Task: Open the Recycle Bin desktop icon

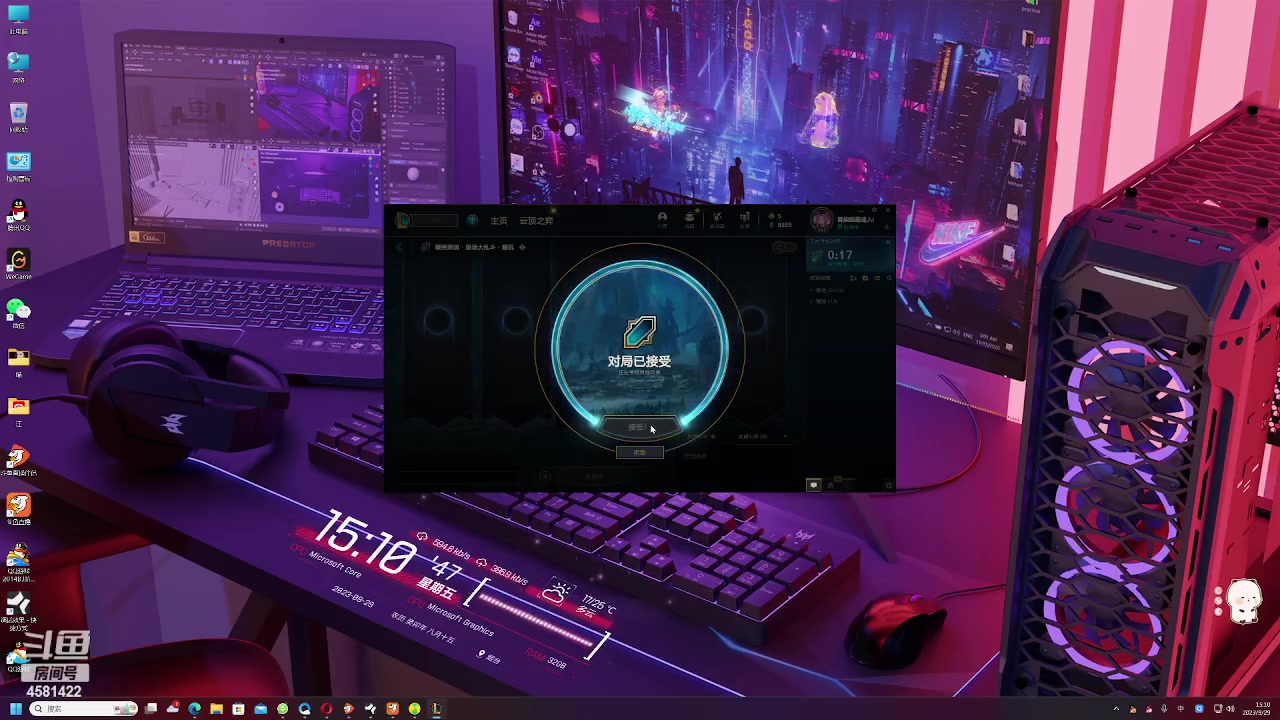Action: (x=18, y=117)
